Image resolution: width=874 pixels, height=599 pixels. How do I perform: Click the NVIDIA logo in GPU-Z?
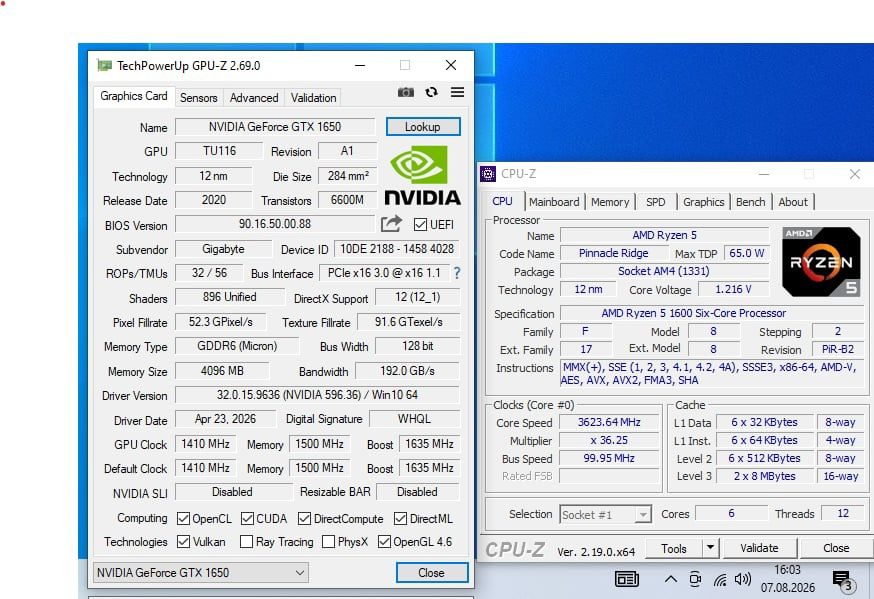423,176
